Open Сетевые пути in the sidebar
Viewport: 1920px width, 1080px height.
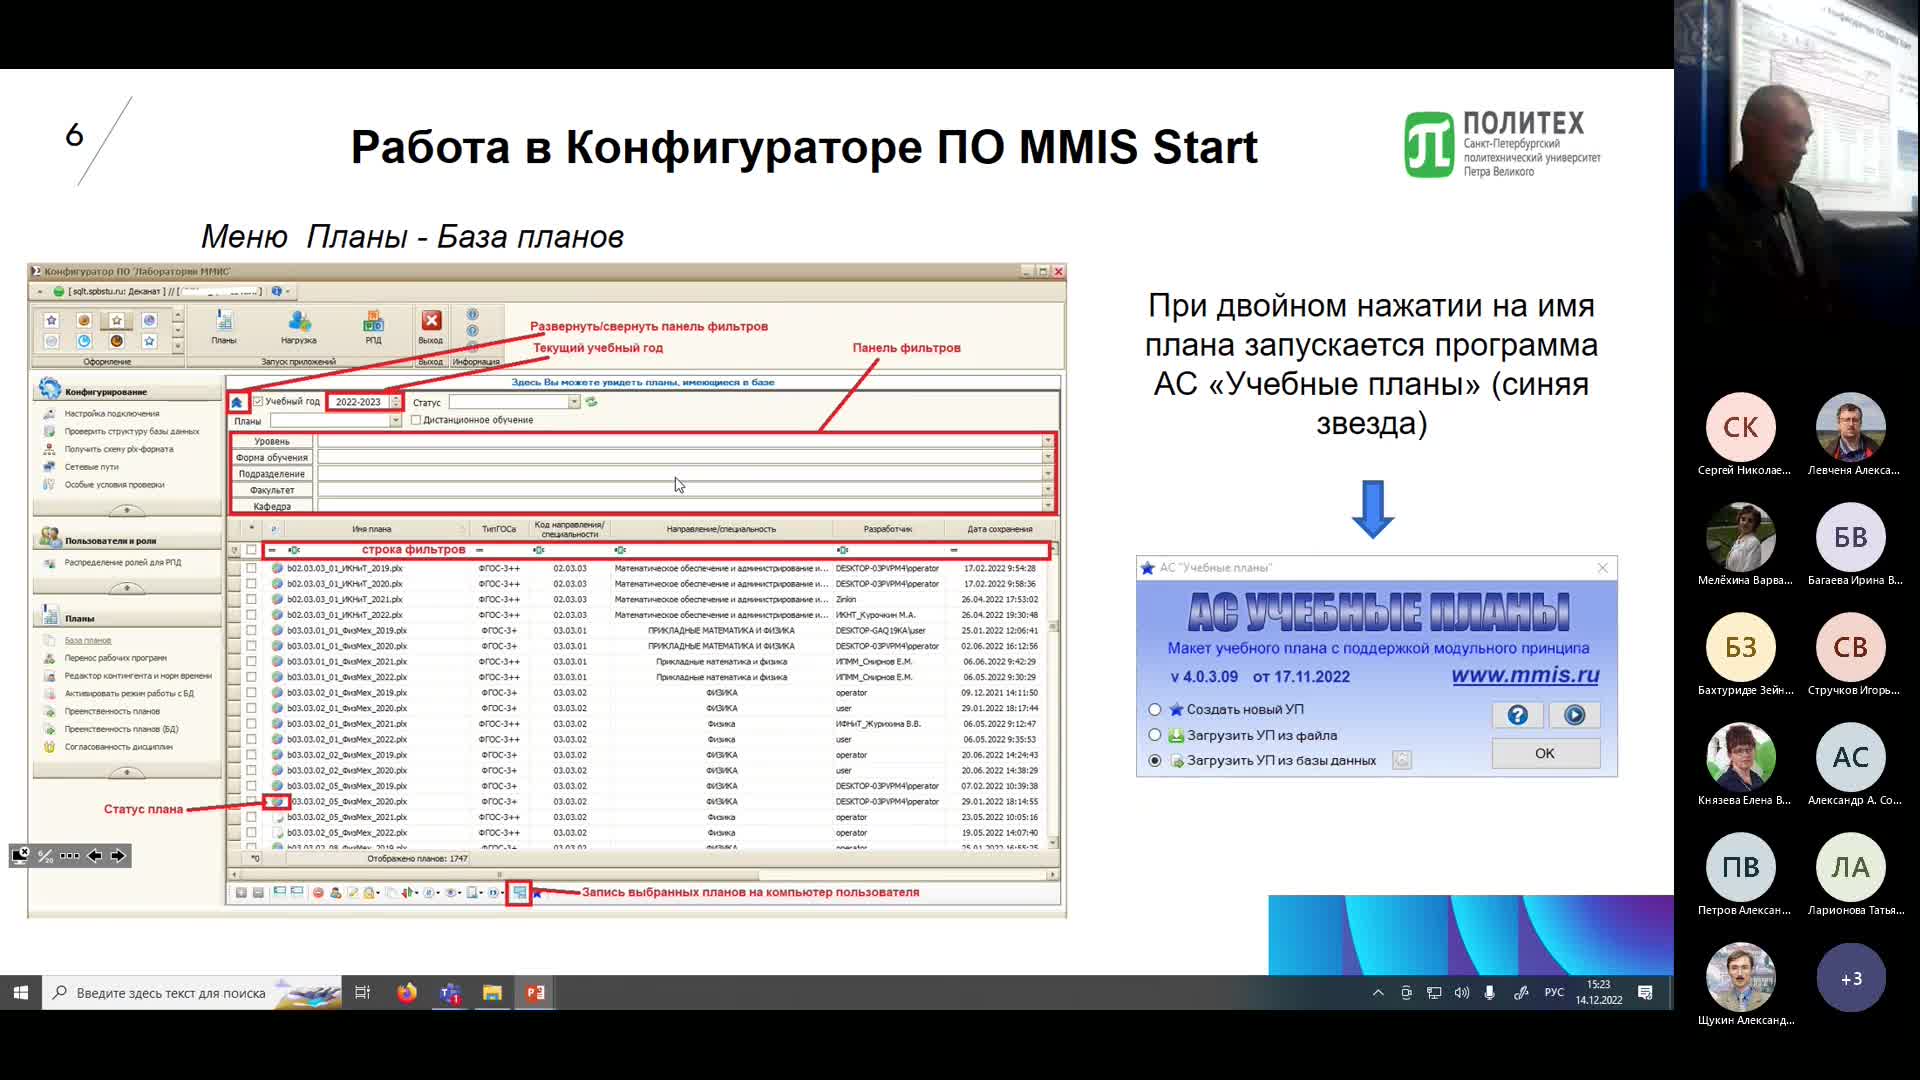coord(91,467)
